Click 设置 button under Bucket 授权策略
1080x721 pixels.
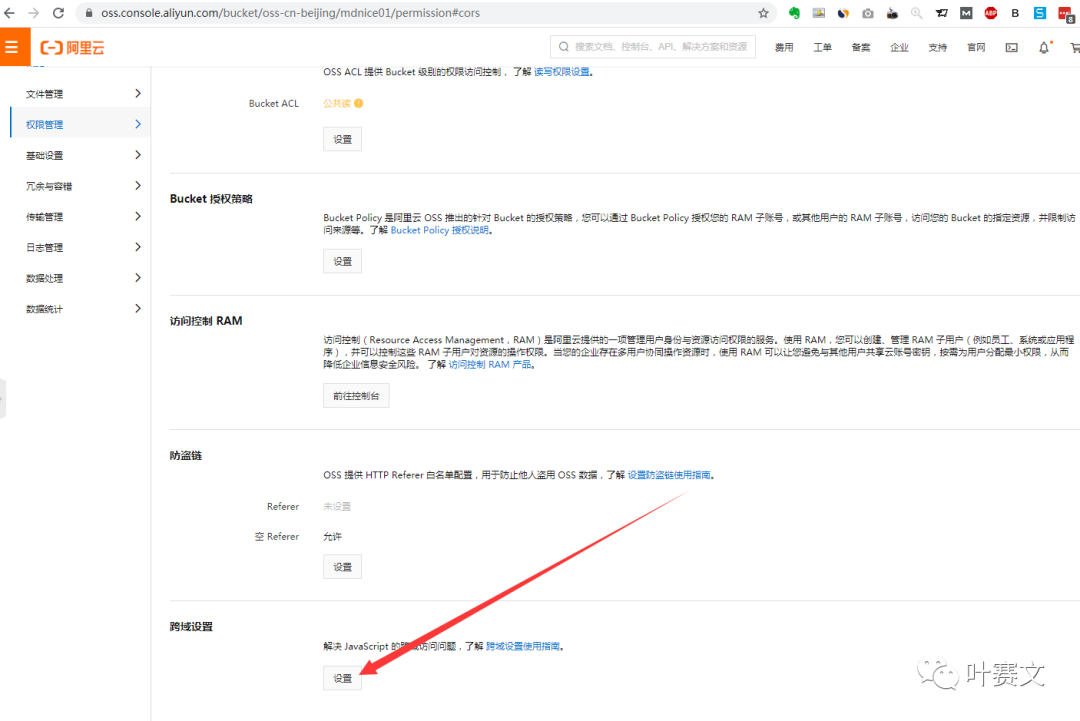click(342, 262)
